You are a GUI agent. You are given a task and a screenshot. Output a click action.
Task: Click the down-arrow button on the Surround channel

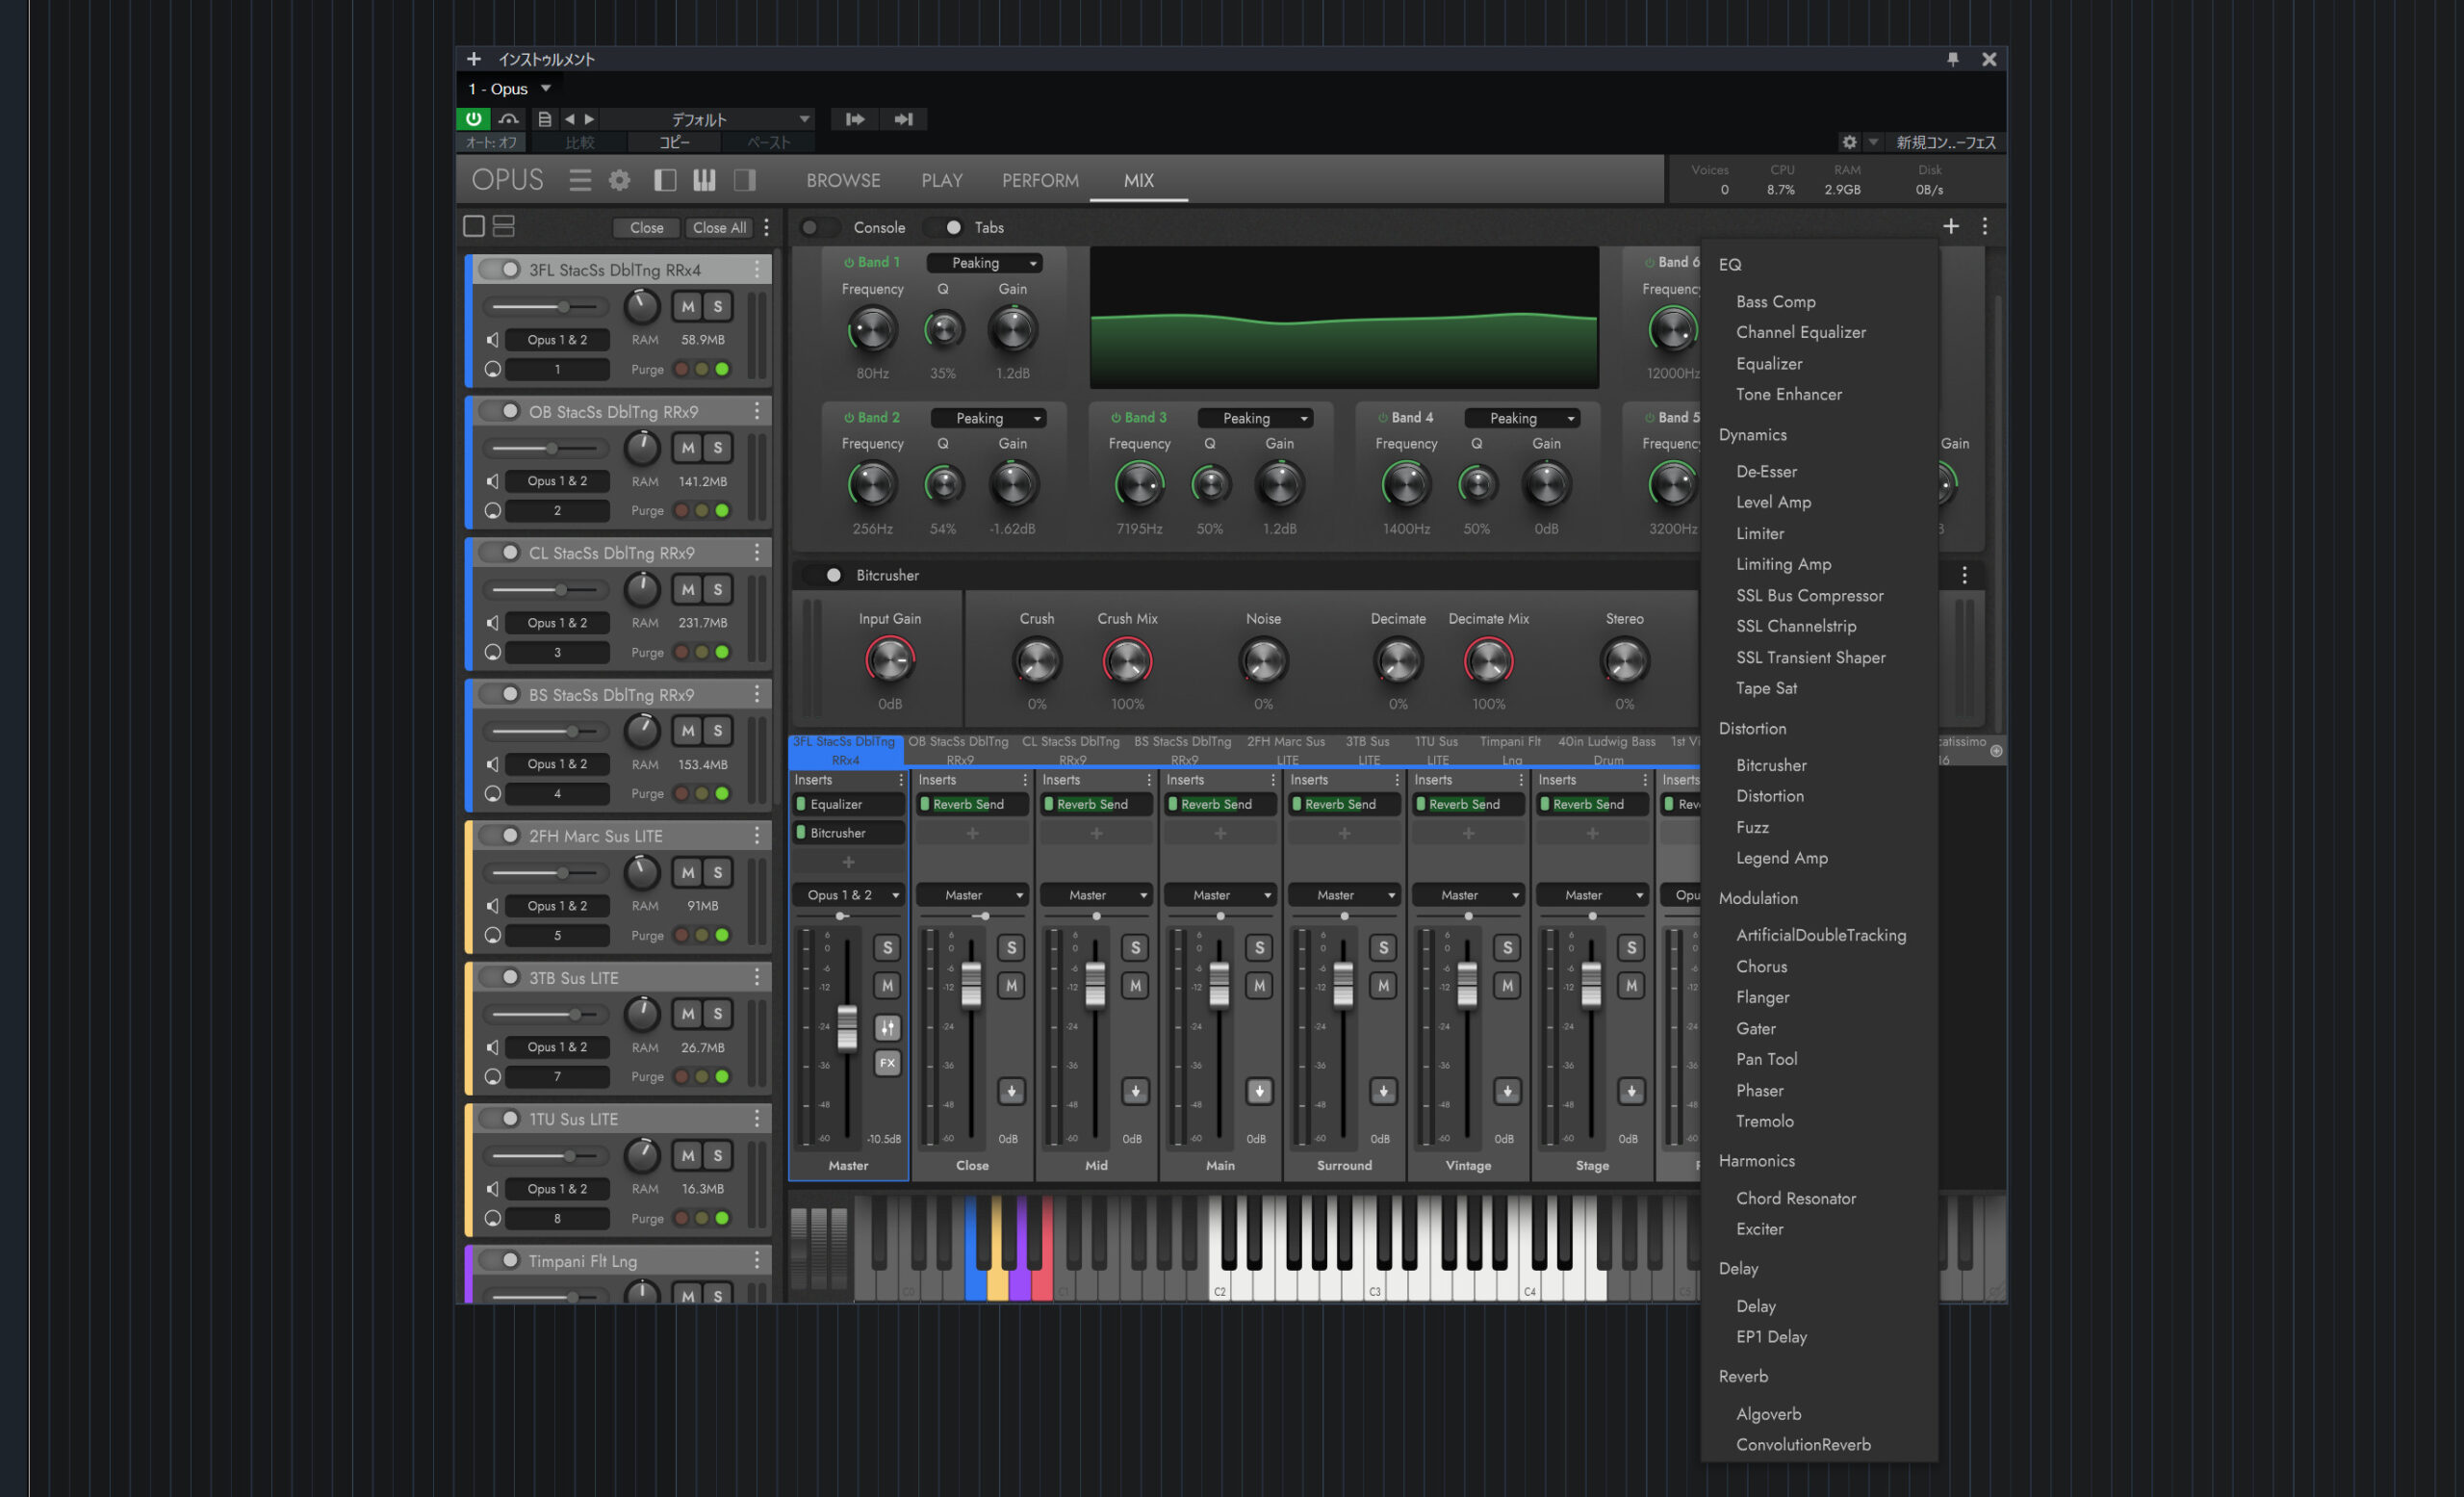1383,1091
